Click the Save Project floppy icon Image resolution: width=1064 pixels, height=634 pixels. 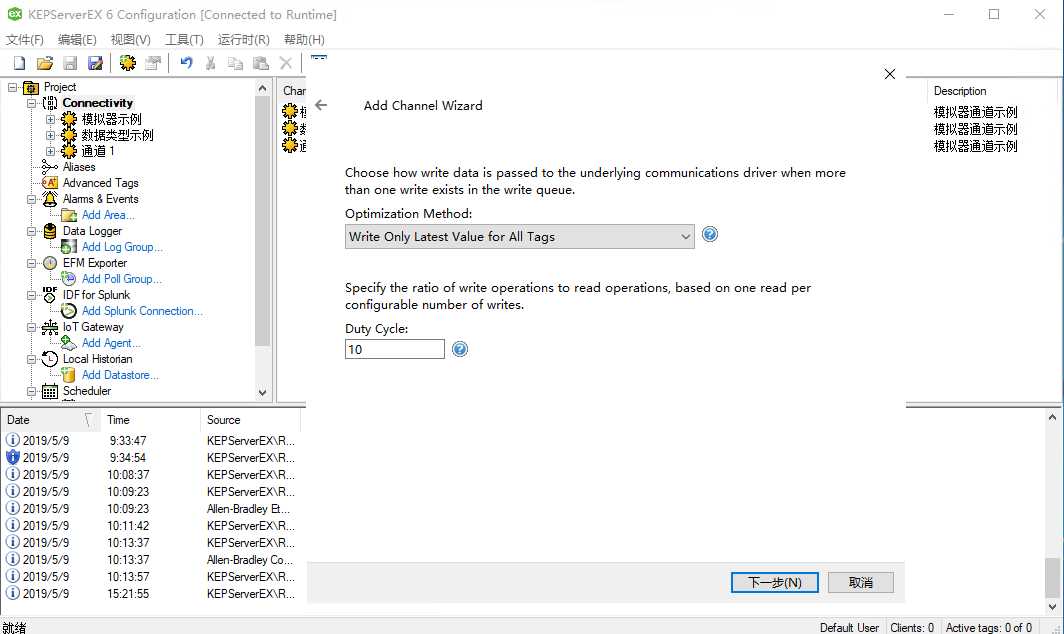(70, 64)
